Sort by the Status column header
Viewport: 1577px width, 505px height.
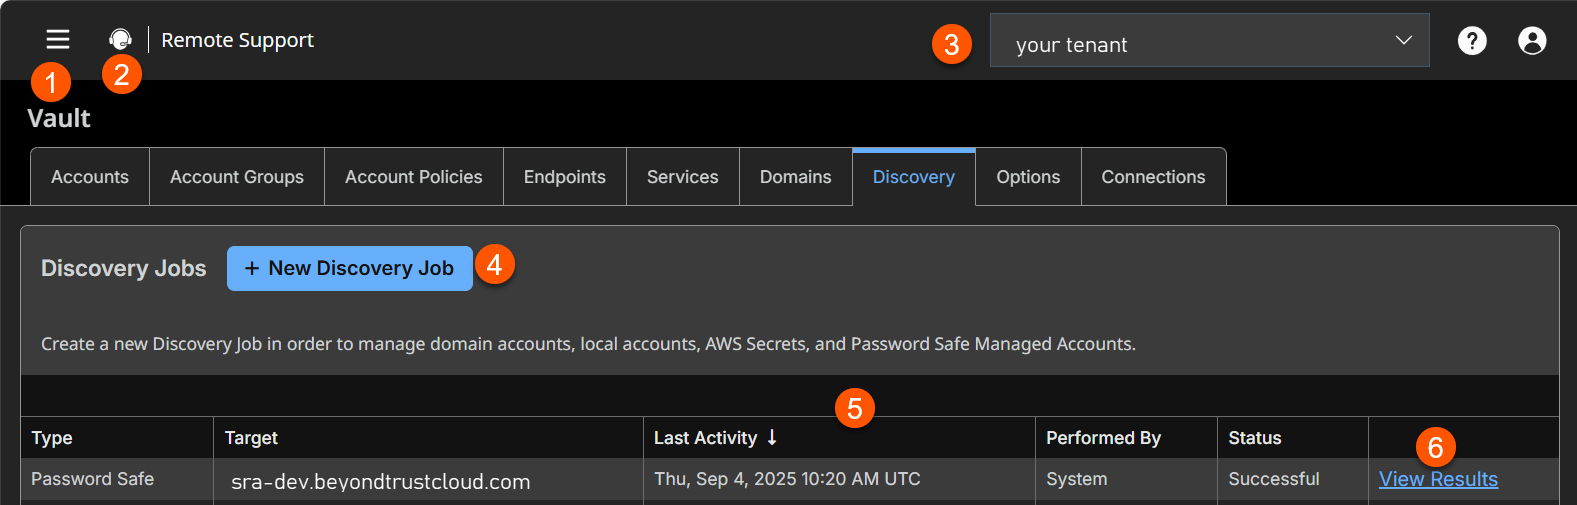click(1254, 438)
